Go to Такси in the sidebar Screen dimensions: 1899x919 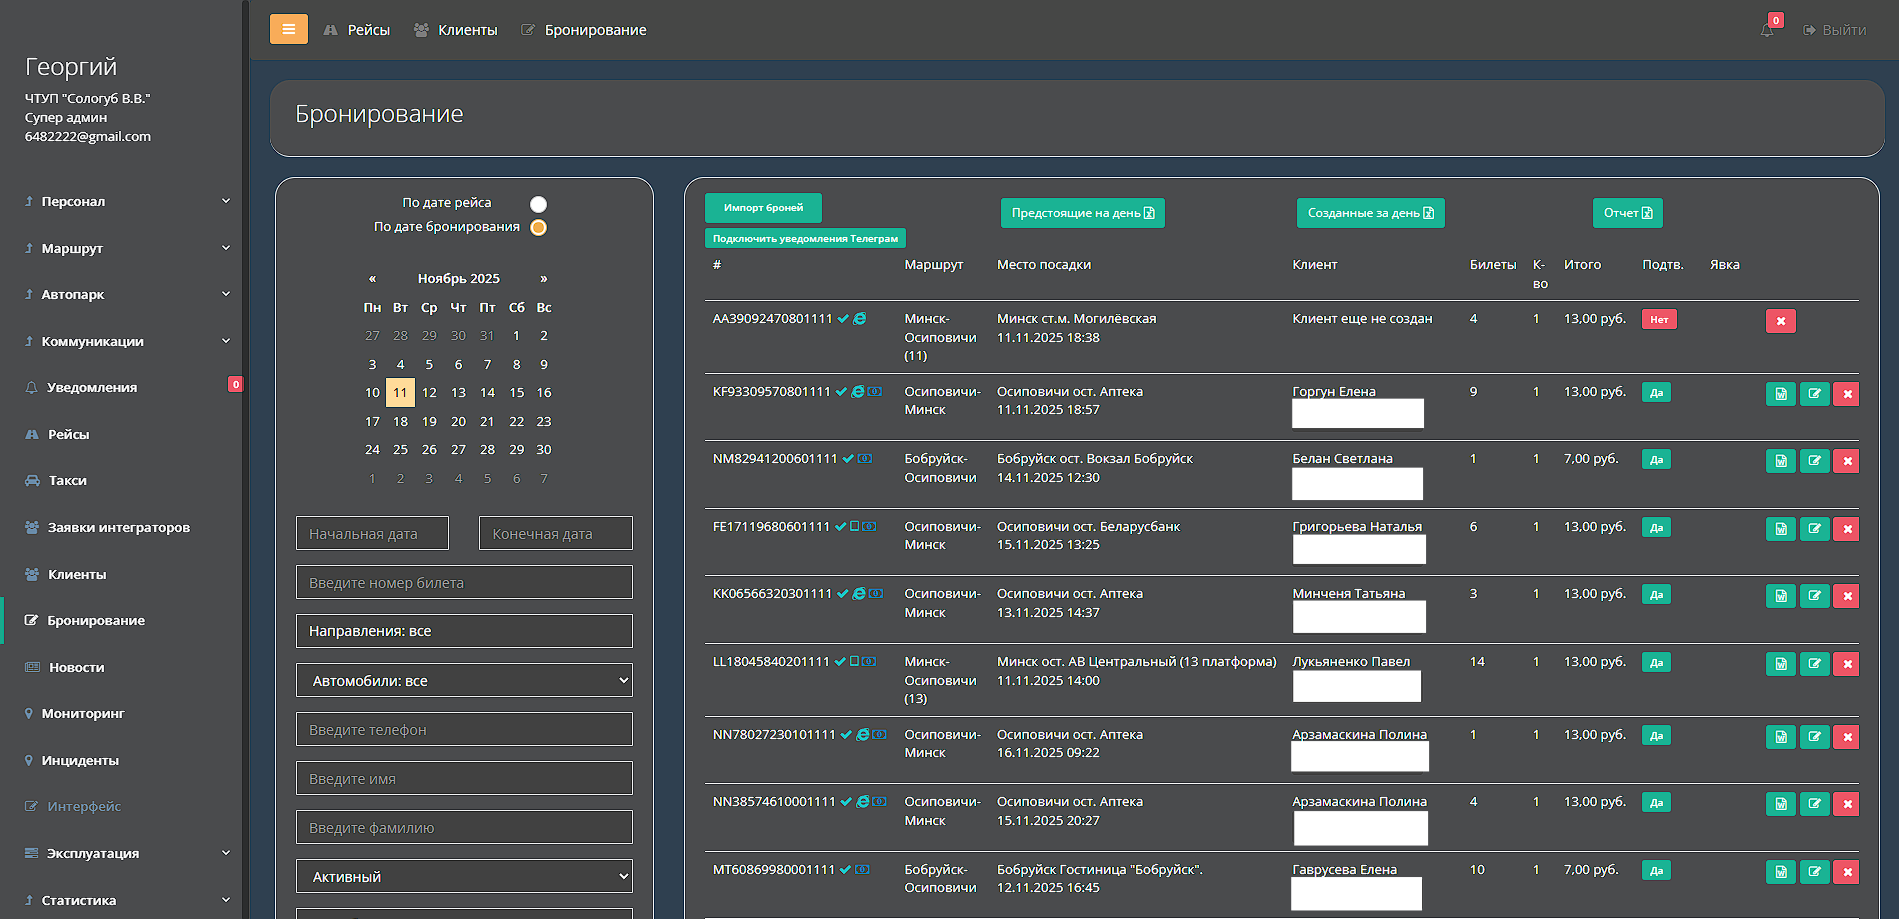point(67,481)
